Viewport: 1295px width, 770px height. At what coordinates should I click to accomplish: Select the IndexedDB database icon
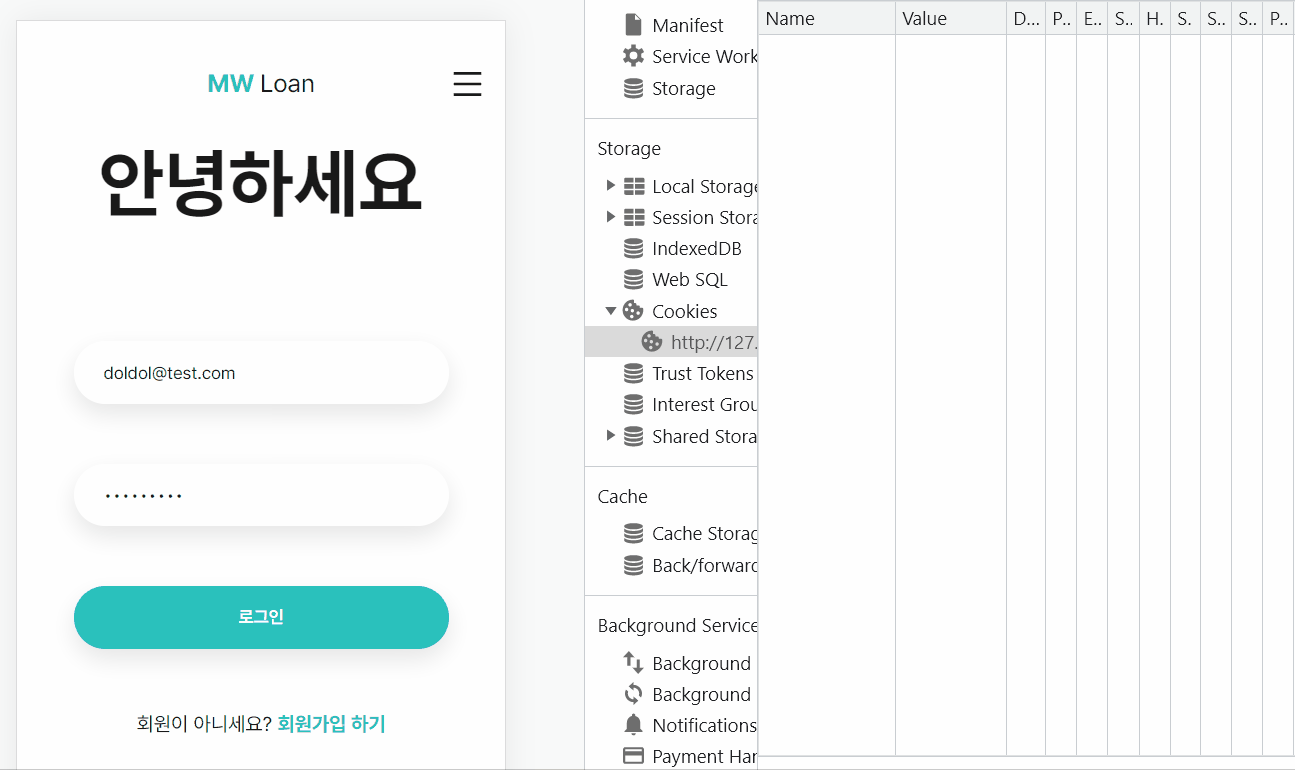coord(633,248)
